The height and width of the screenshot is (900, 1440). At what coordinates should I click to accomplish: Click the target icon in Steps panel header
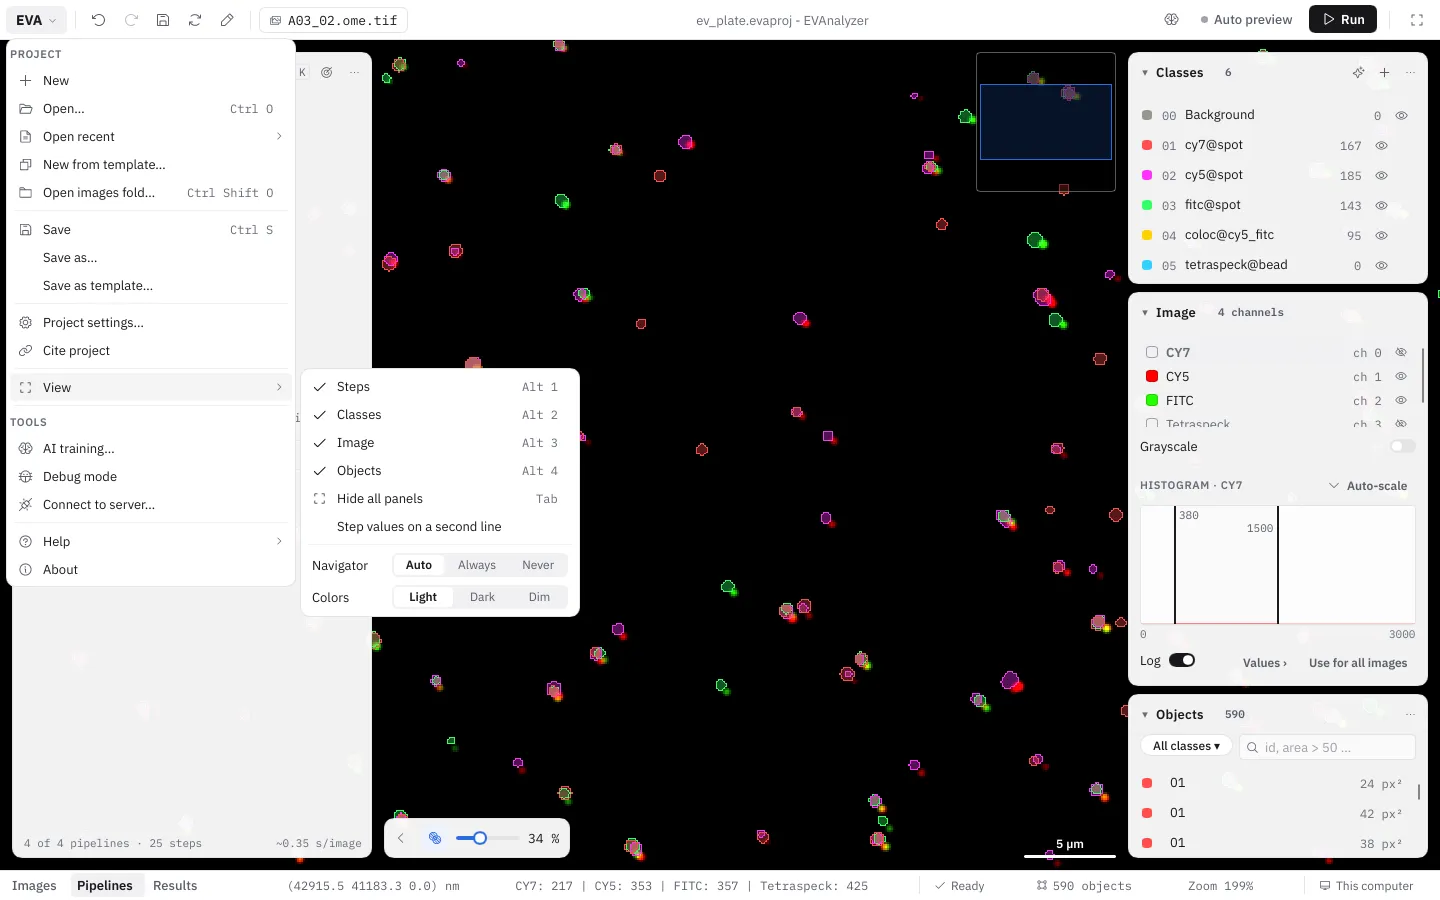pos(327,73)
